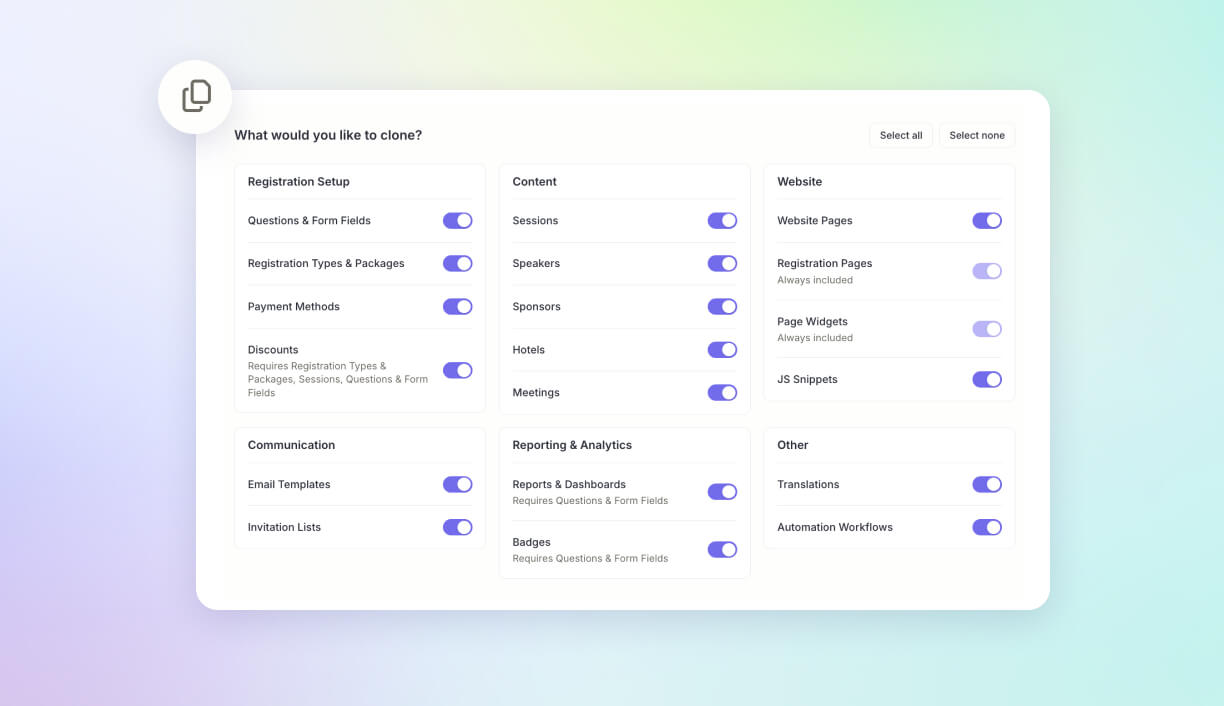Click the Registration Pages label

[825, 264]
